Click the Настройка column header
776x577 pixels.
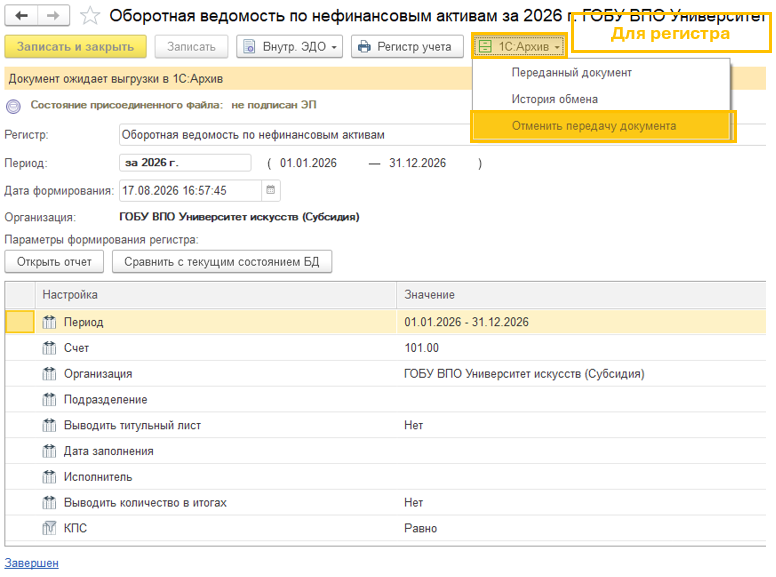tap(216, 295)
